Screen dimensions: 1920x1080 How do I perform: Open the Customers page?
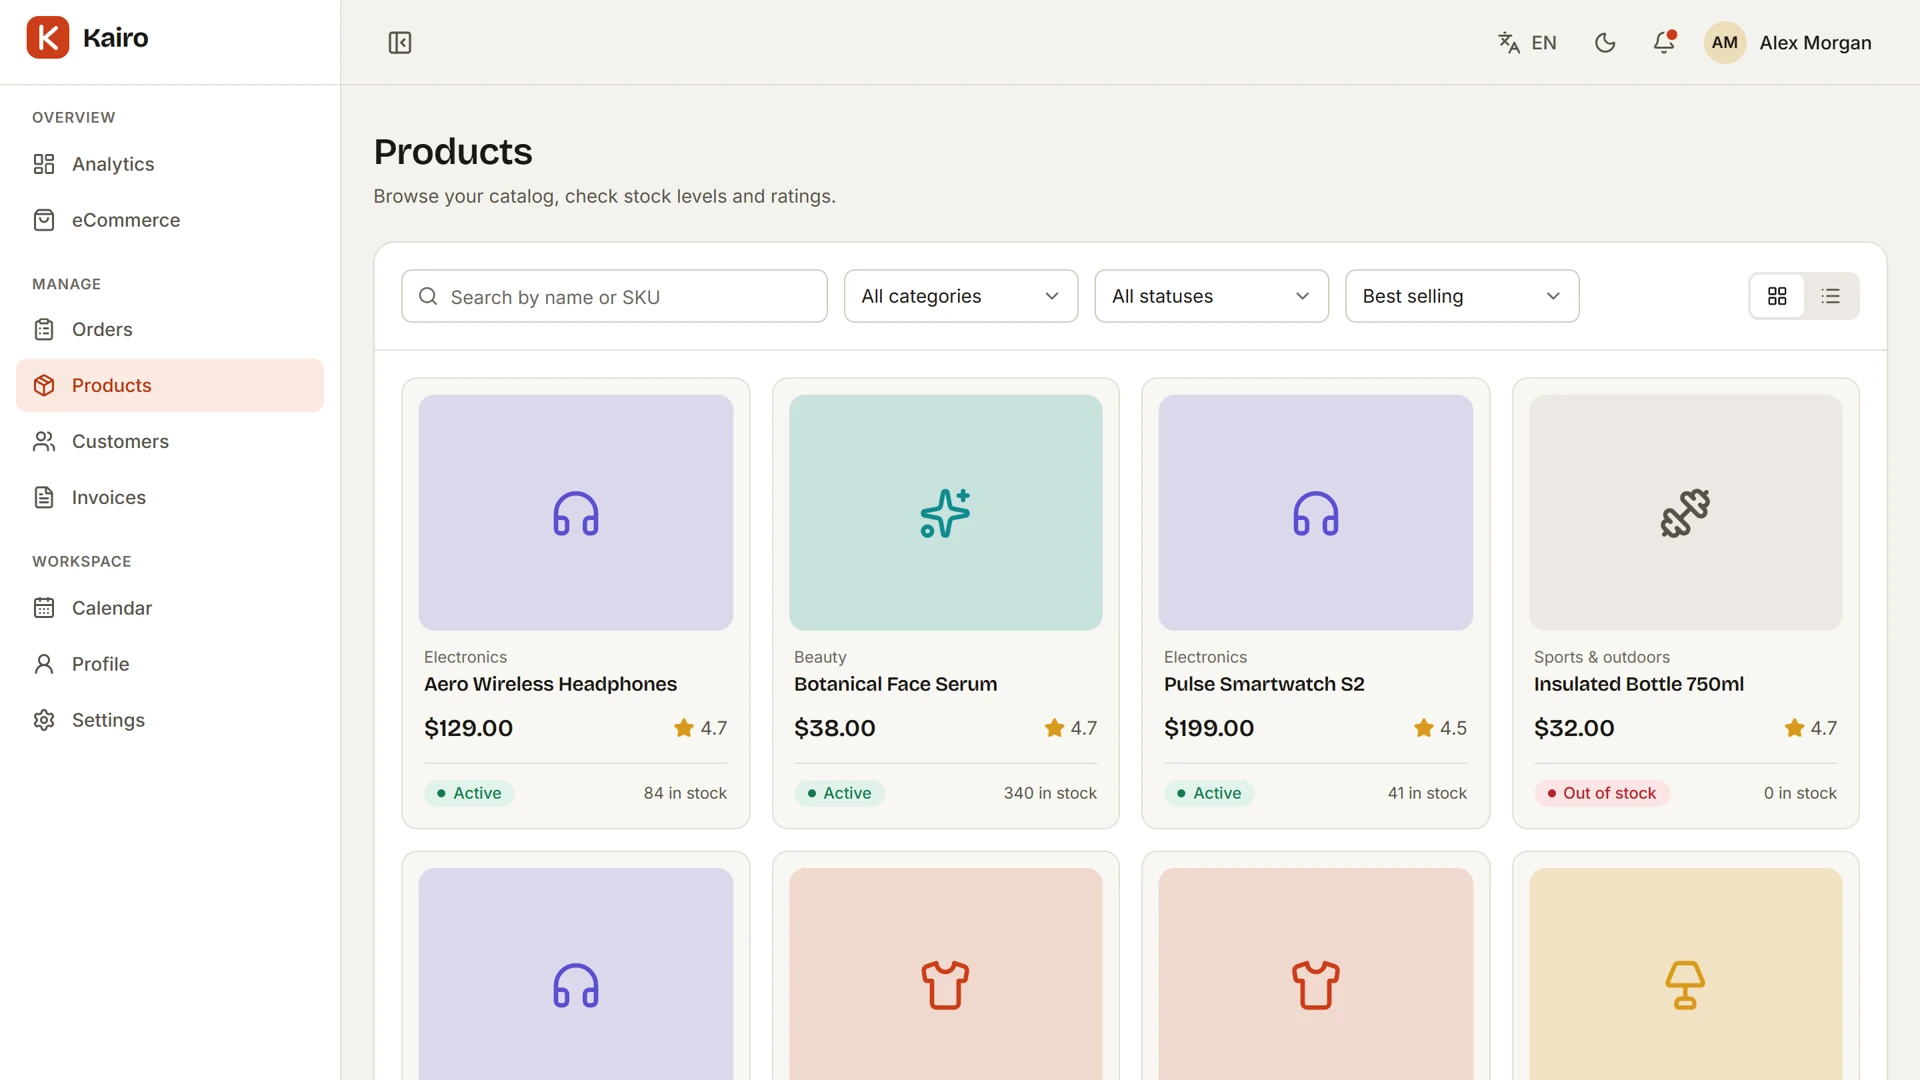(170, 441)
